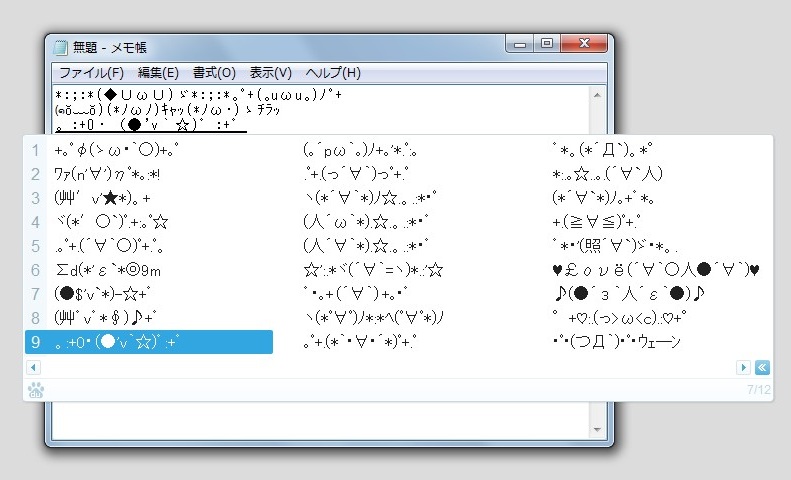Minimize the メモ帳 window
The height and width of the screenshot is (480, 791).
point(520,44)
